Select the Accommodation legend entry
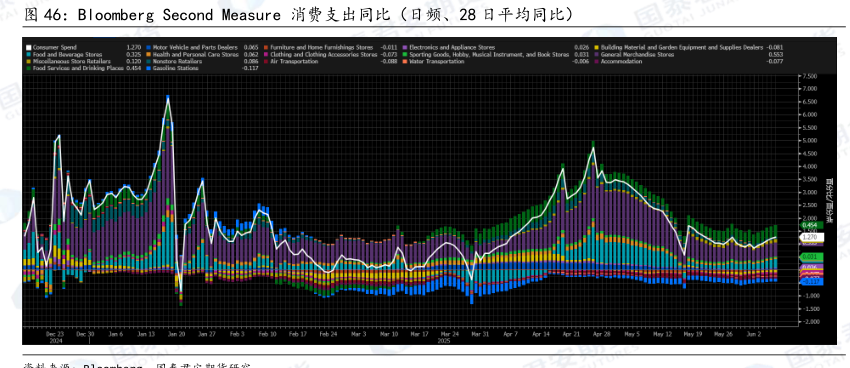The image size is (850, 368). 621,62
